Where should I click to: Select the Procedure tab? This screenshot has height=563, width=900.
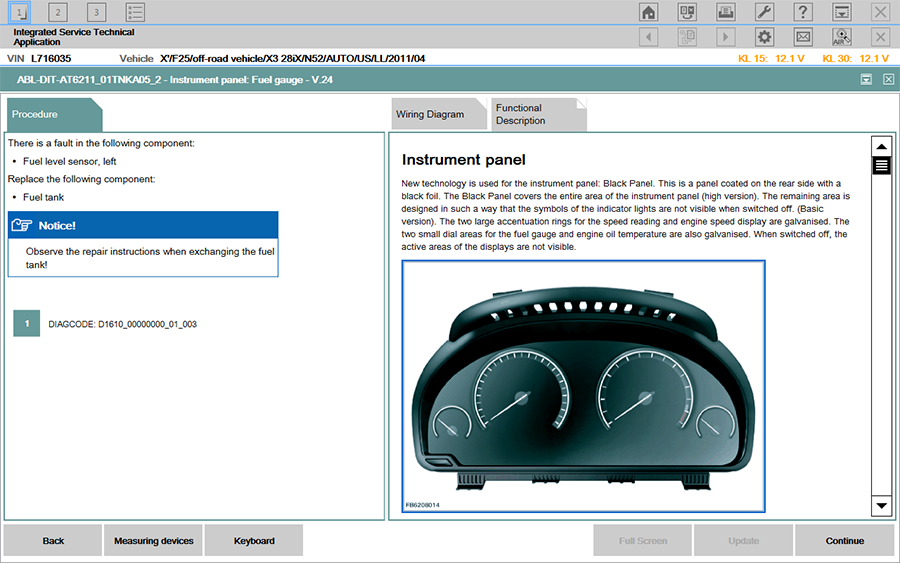tap(48, 114)
